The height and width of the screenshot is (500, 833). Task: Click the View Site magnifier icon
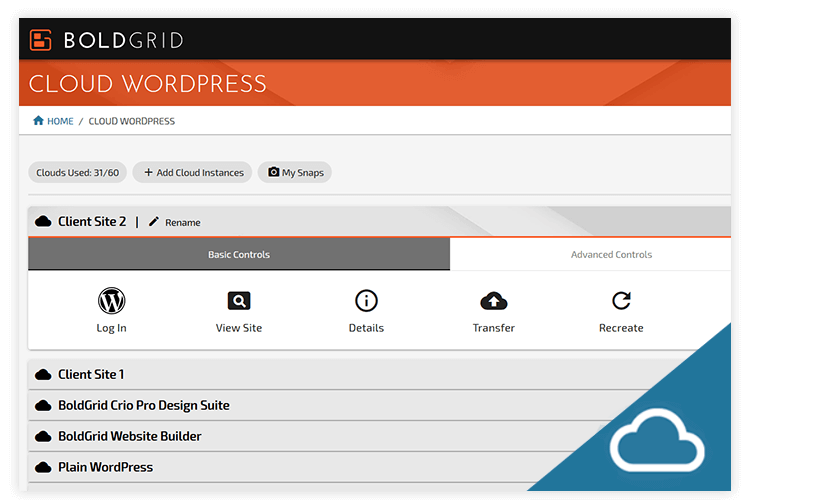(239, 301)
